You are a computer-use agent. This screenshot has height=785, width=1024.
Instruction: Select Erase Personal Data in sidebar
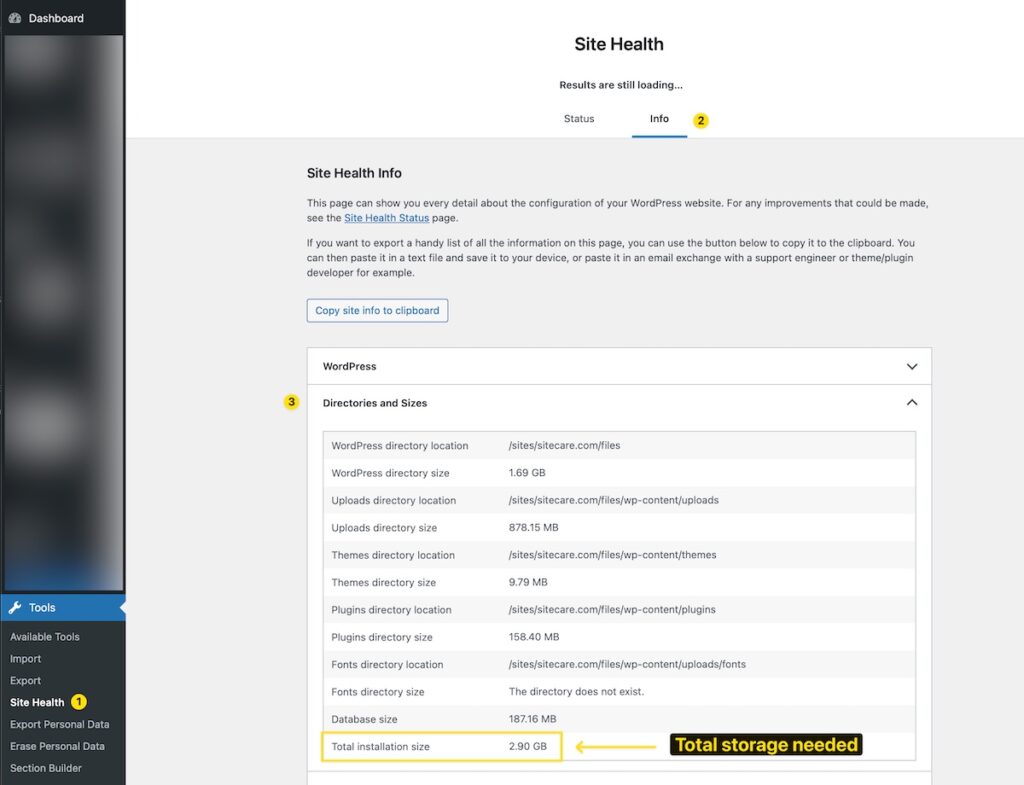tap(57, 746)
